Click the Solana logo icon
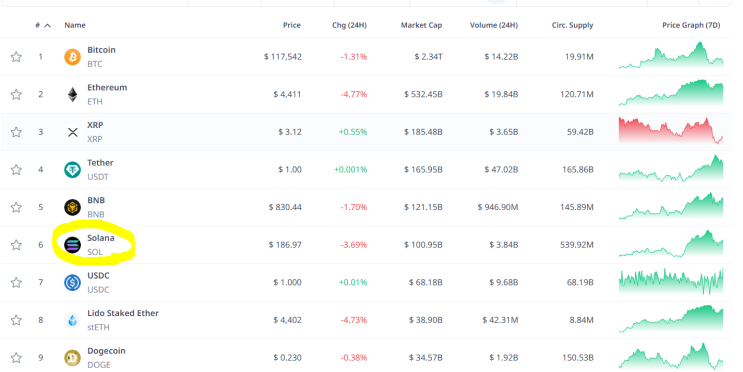 pos(72,245)
